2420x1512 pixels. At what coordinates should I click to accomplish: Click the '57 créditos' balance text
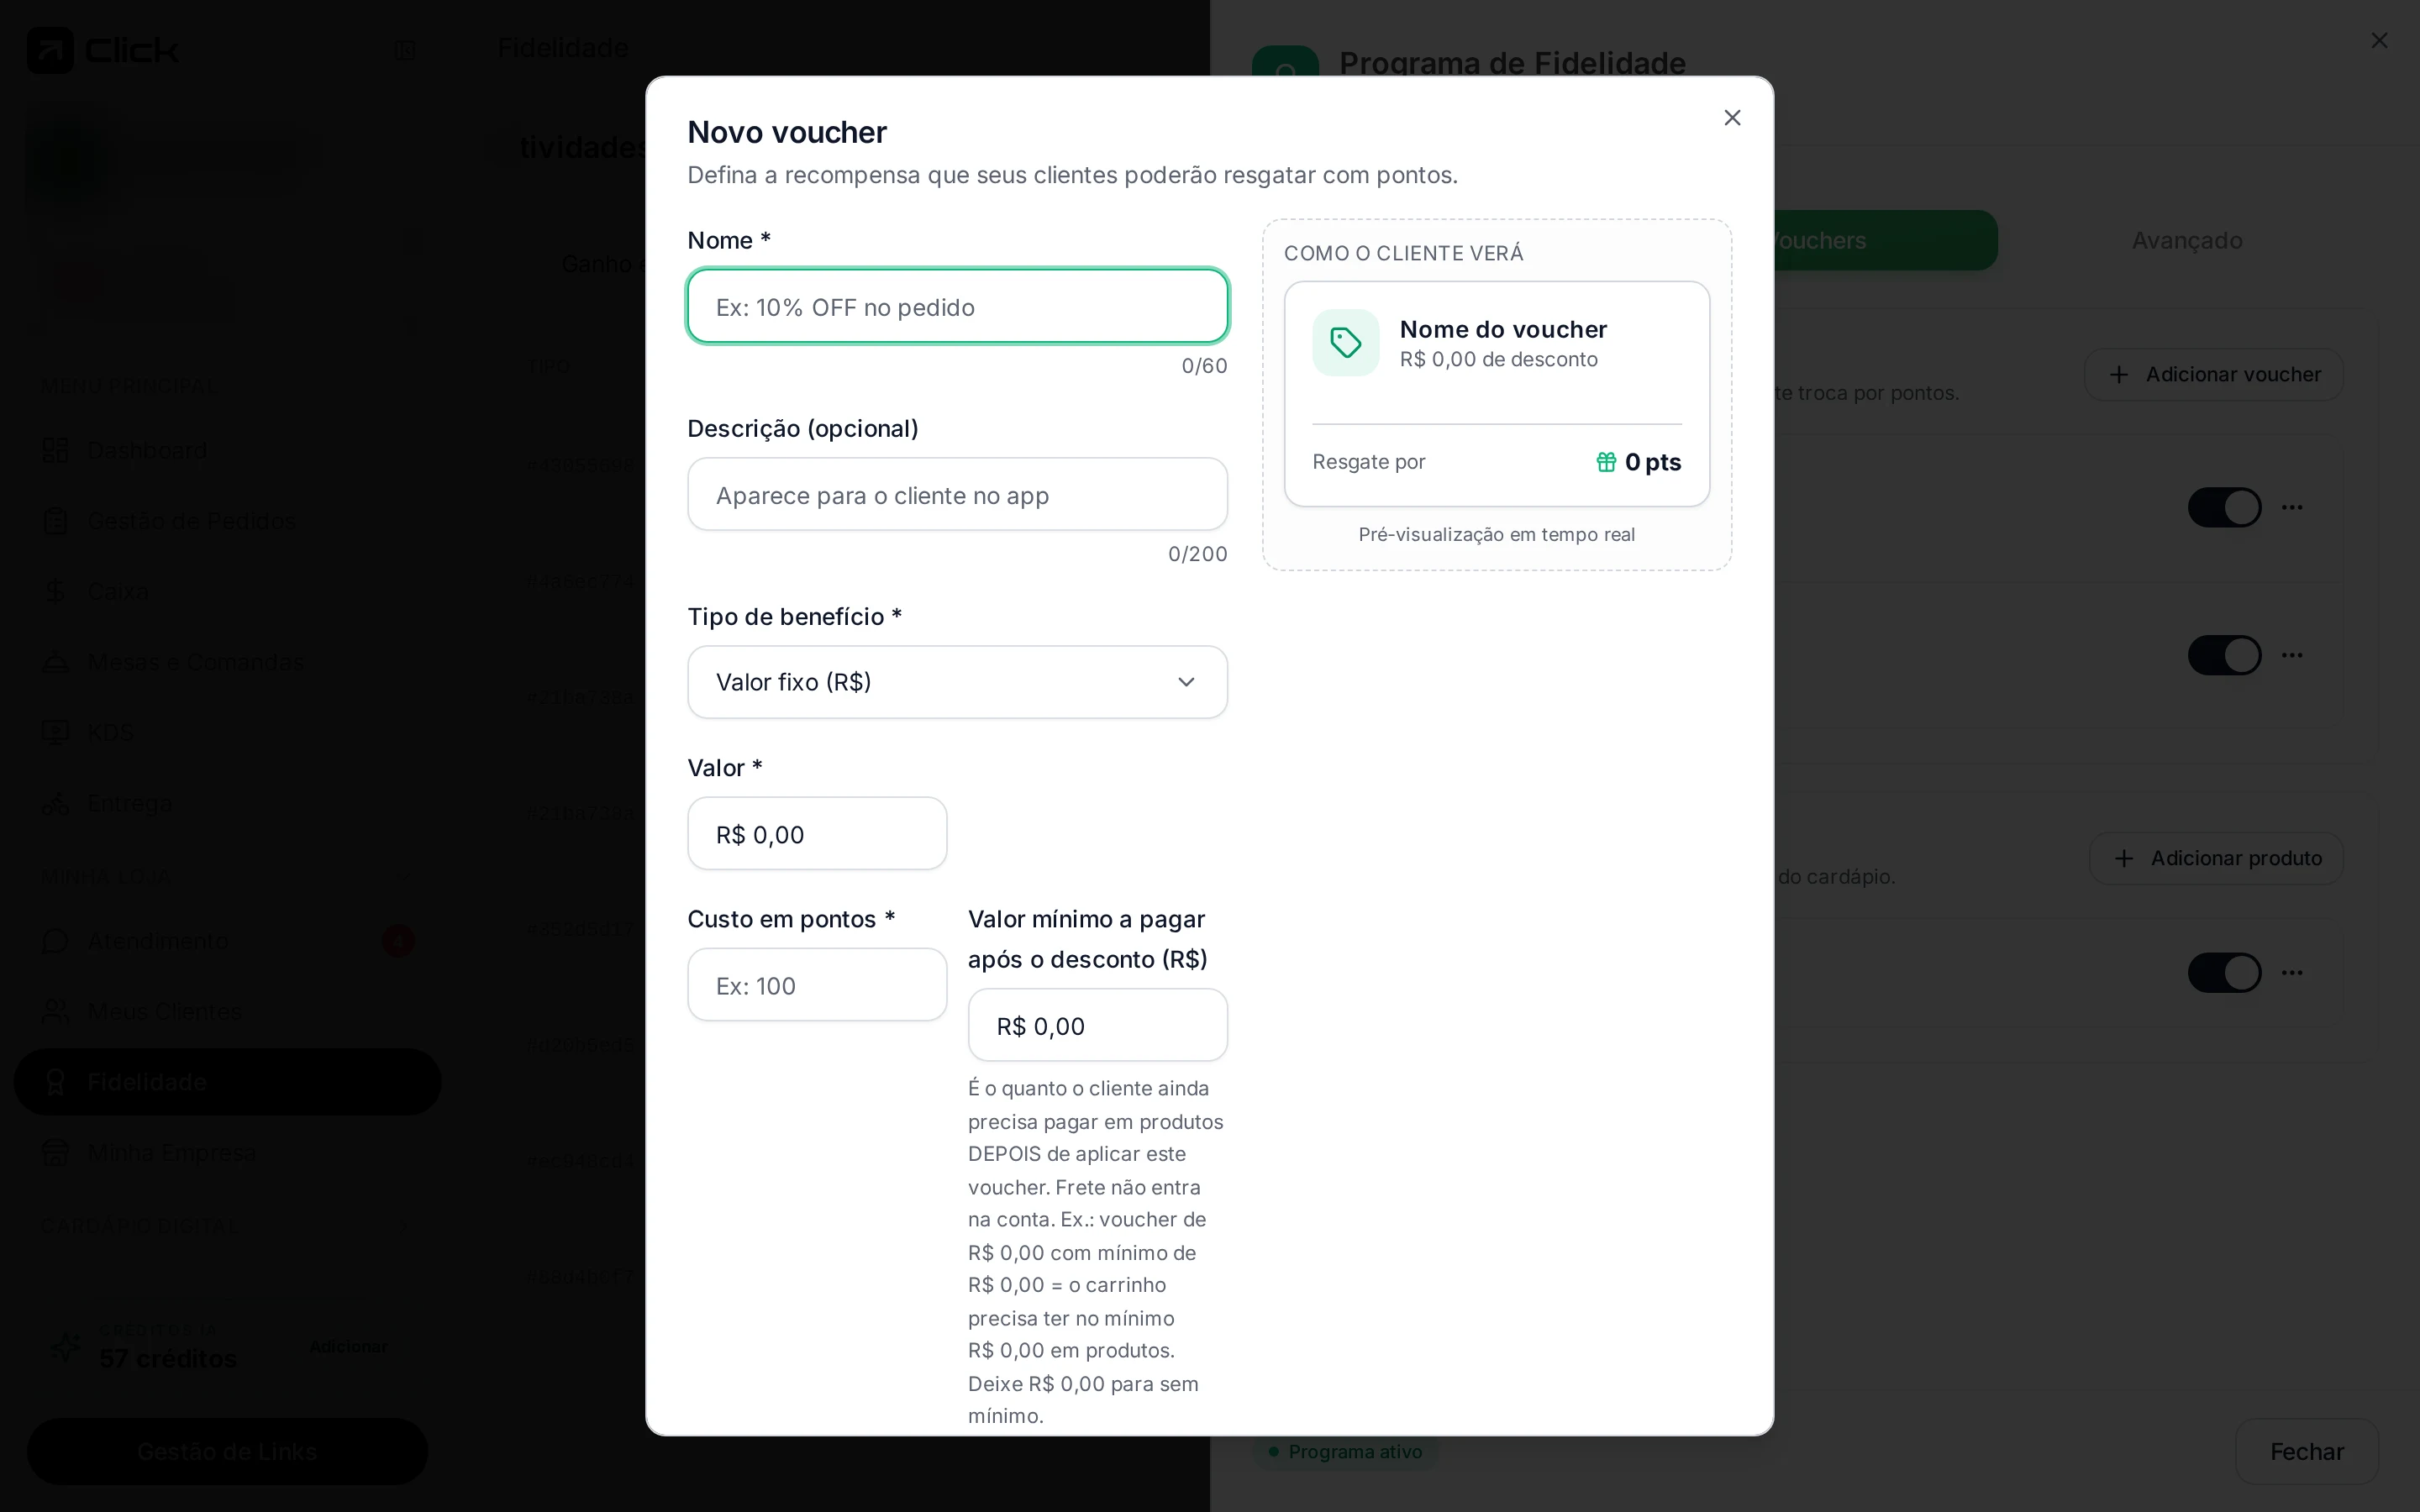tap(168, 1359)
